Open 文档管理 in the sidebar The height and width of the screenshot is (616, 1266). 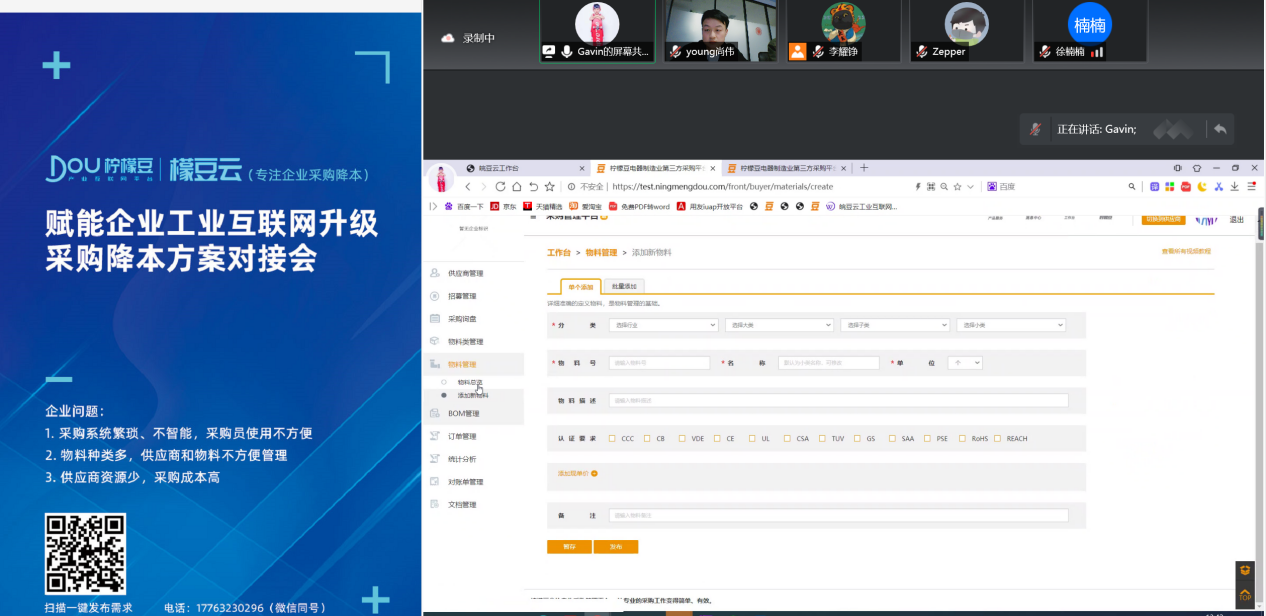(x=462, y=505)
